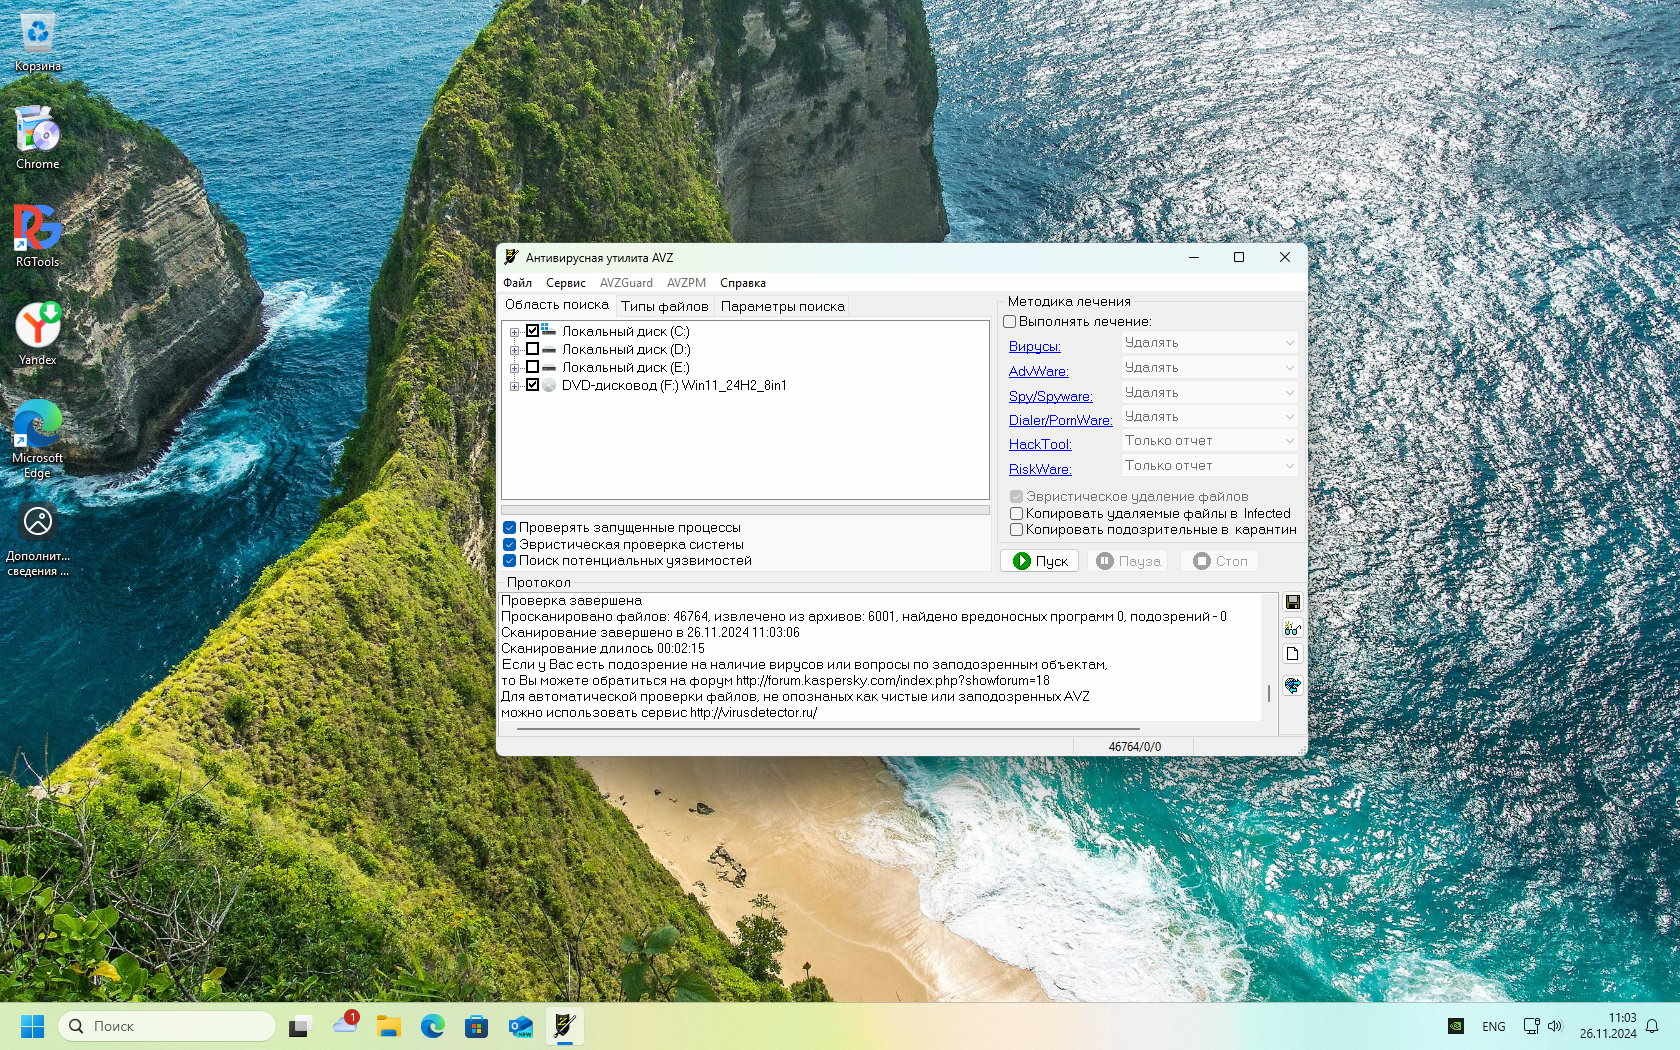Click the blank page clear protocol icon

point(1292,654)
